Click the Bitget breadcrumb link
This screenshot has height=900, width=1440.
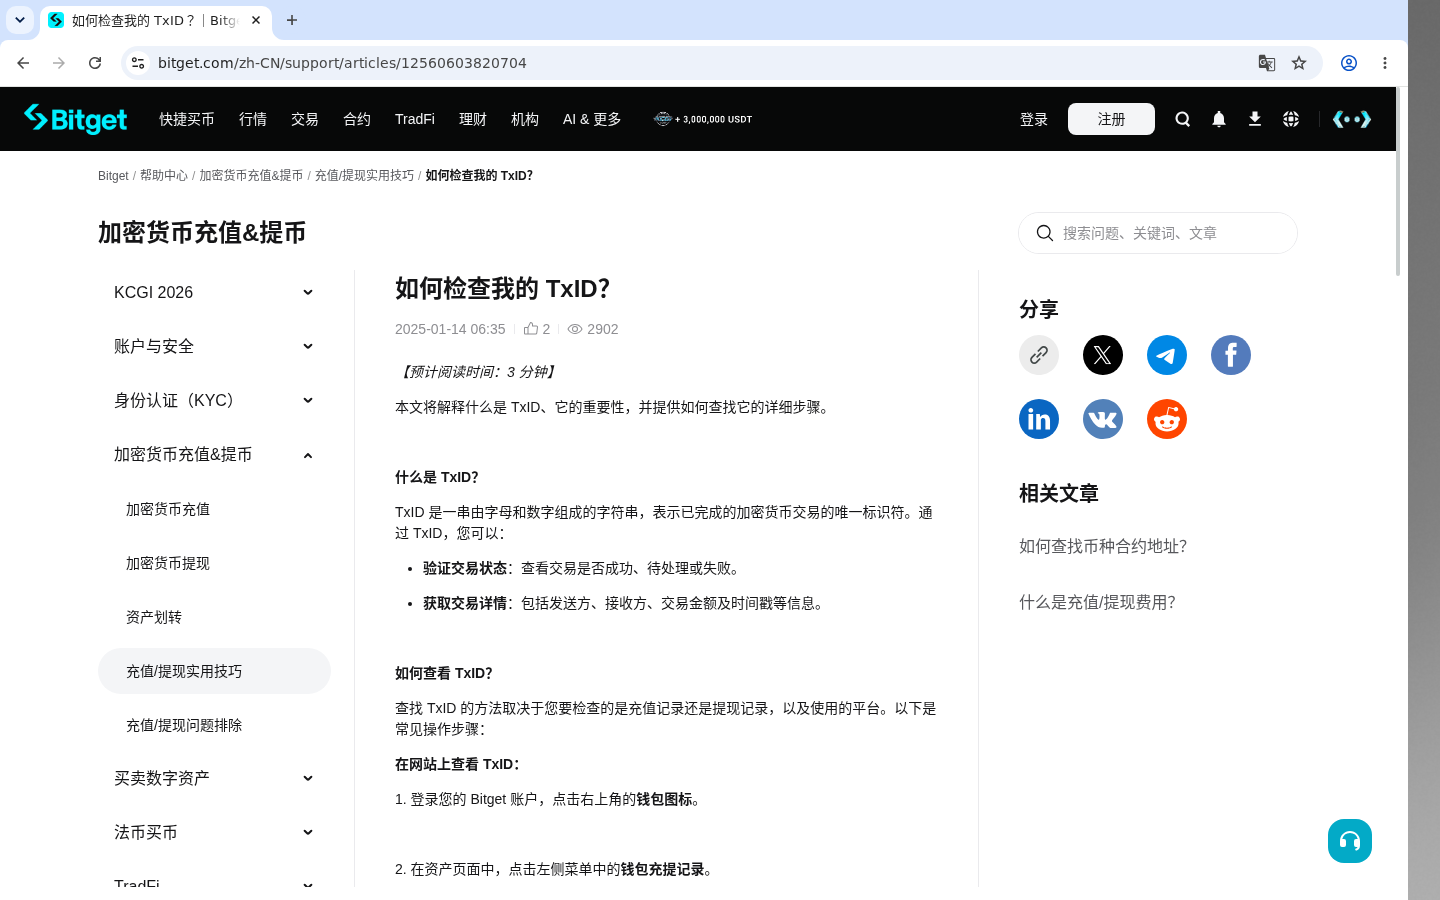(113, 175)
